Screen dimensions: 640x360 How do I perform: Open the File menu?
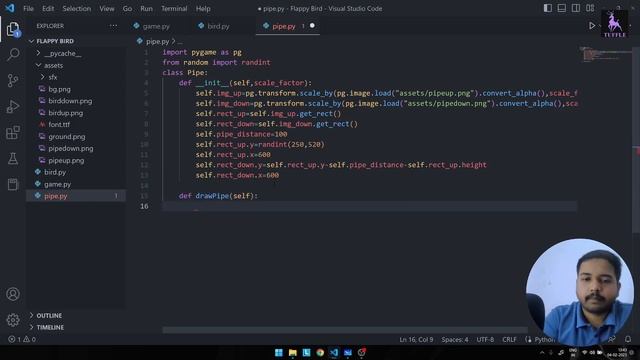[29, 8]
